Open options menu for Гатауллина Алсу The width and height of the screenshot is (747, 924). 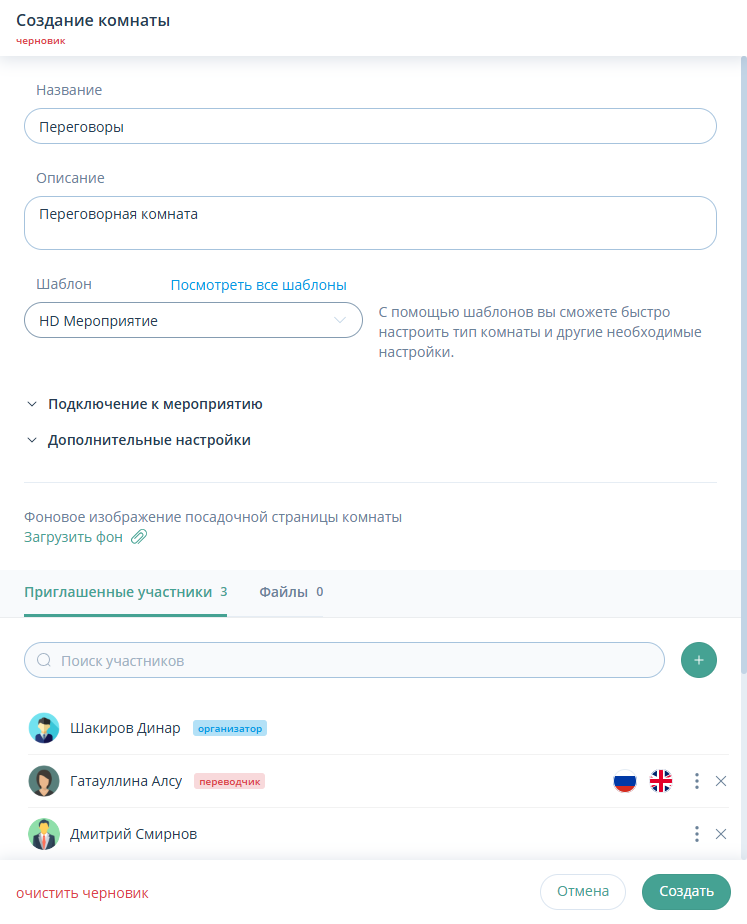point(696,781)
